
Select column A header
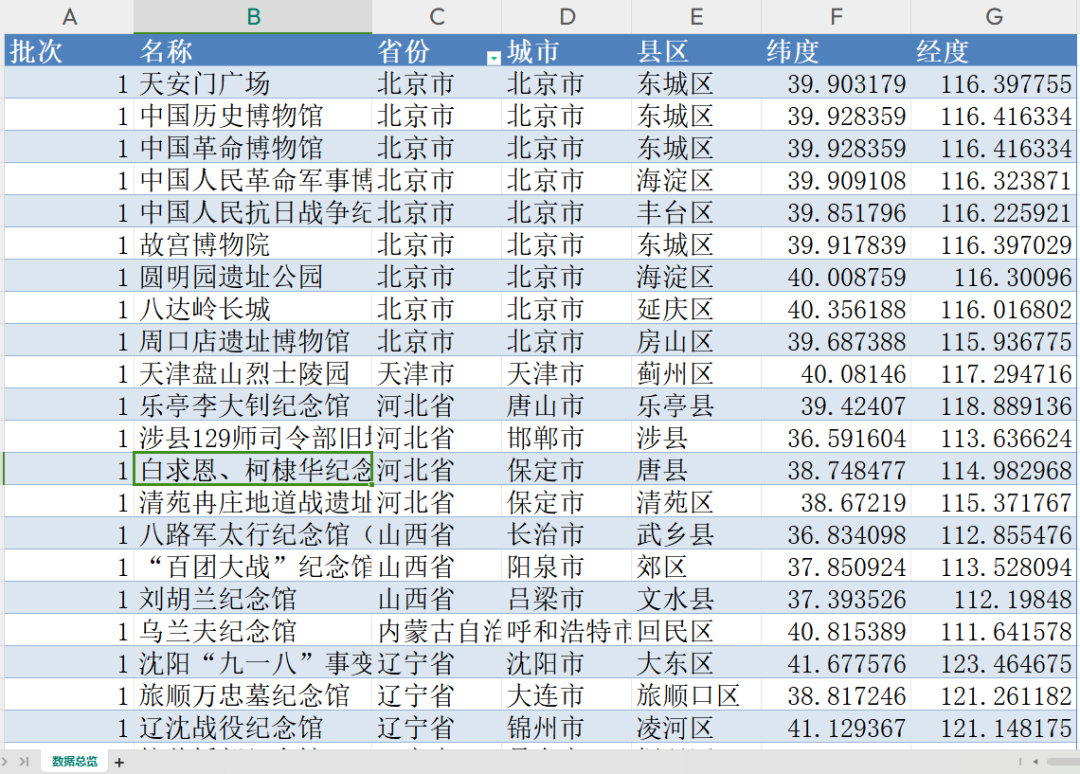click(69, 17)
